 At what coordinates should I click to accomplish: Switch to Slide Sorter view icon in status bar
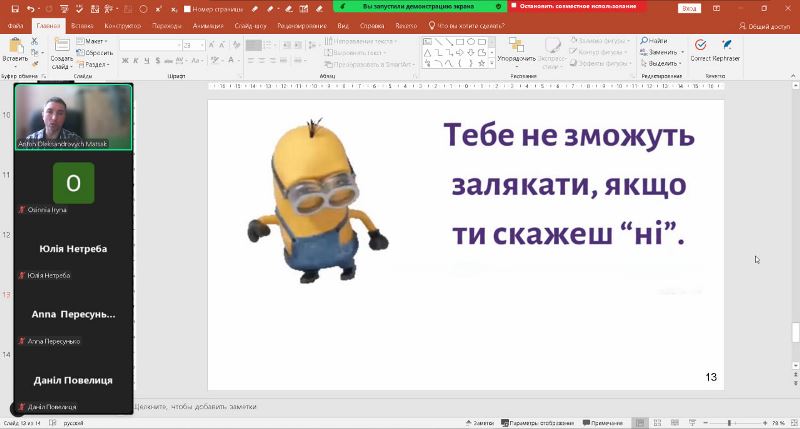coord(657,423)
